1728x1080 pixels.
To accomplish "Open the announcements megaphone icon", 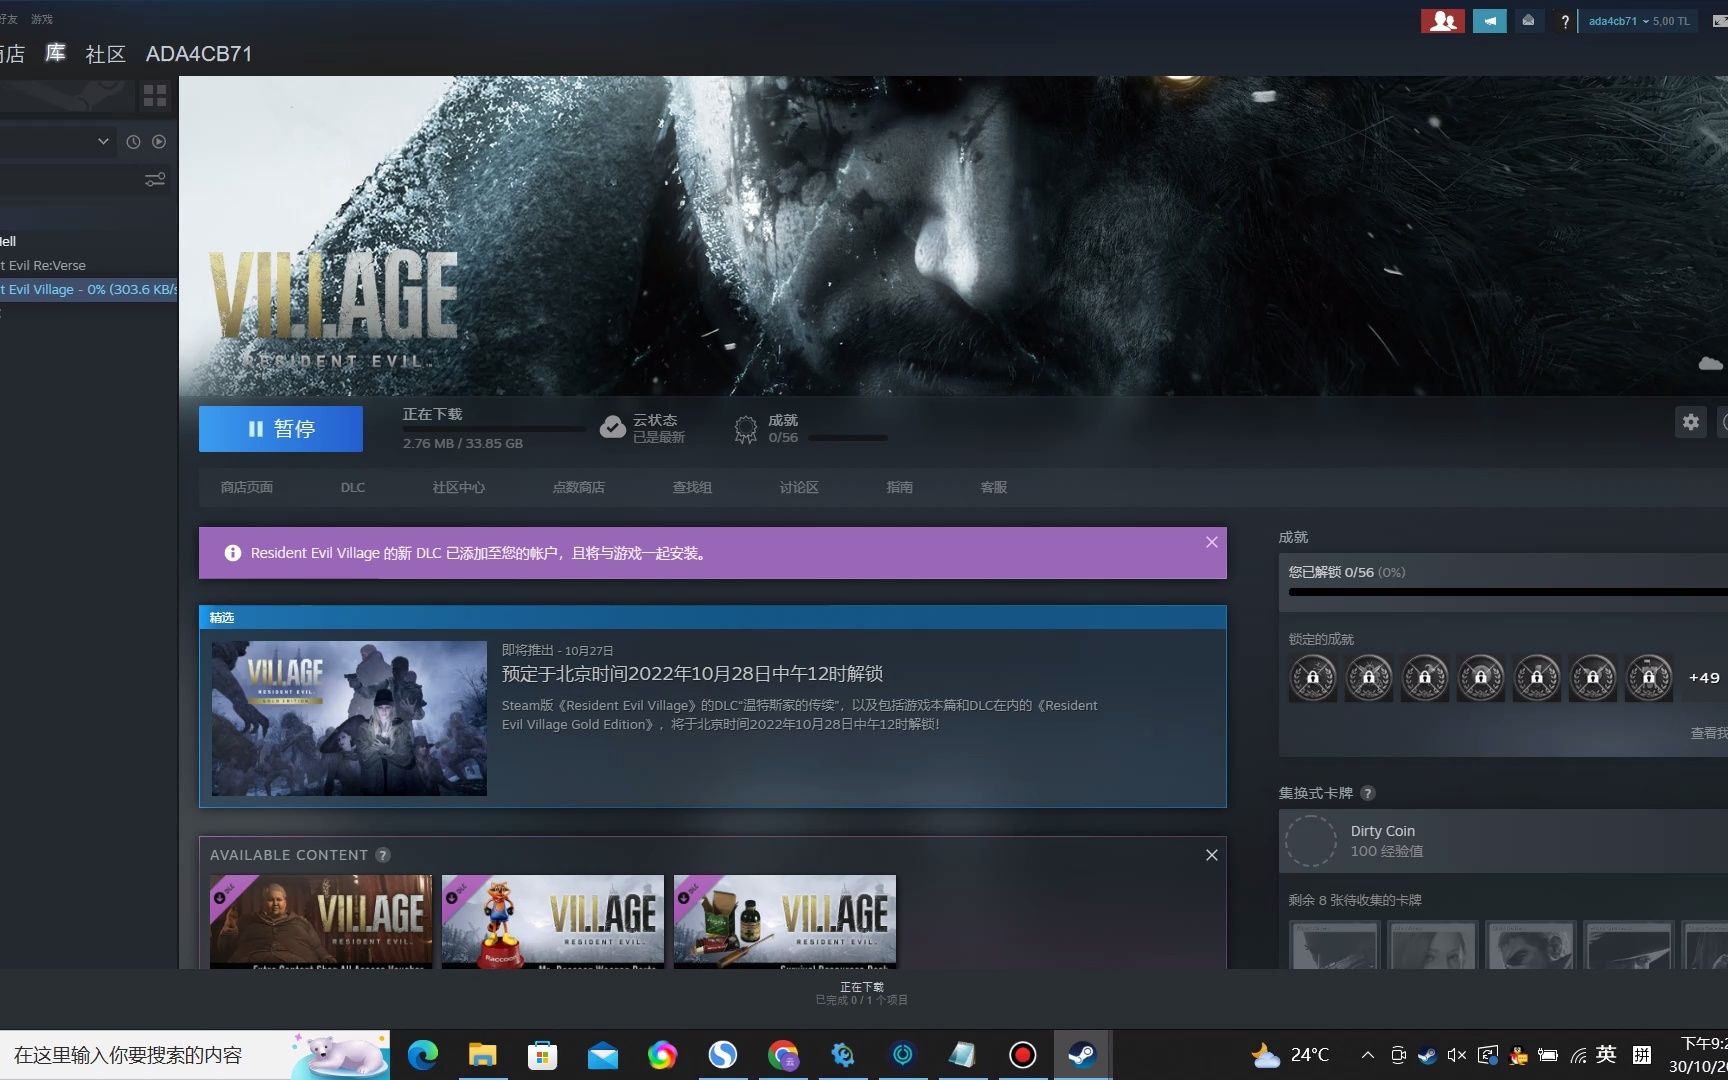I will [1490, 21].
